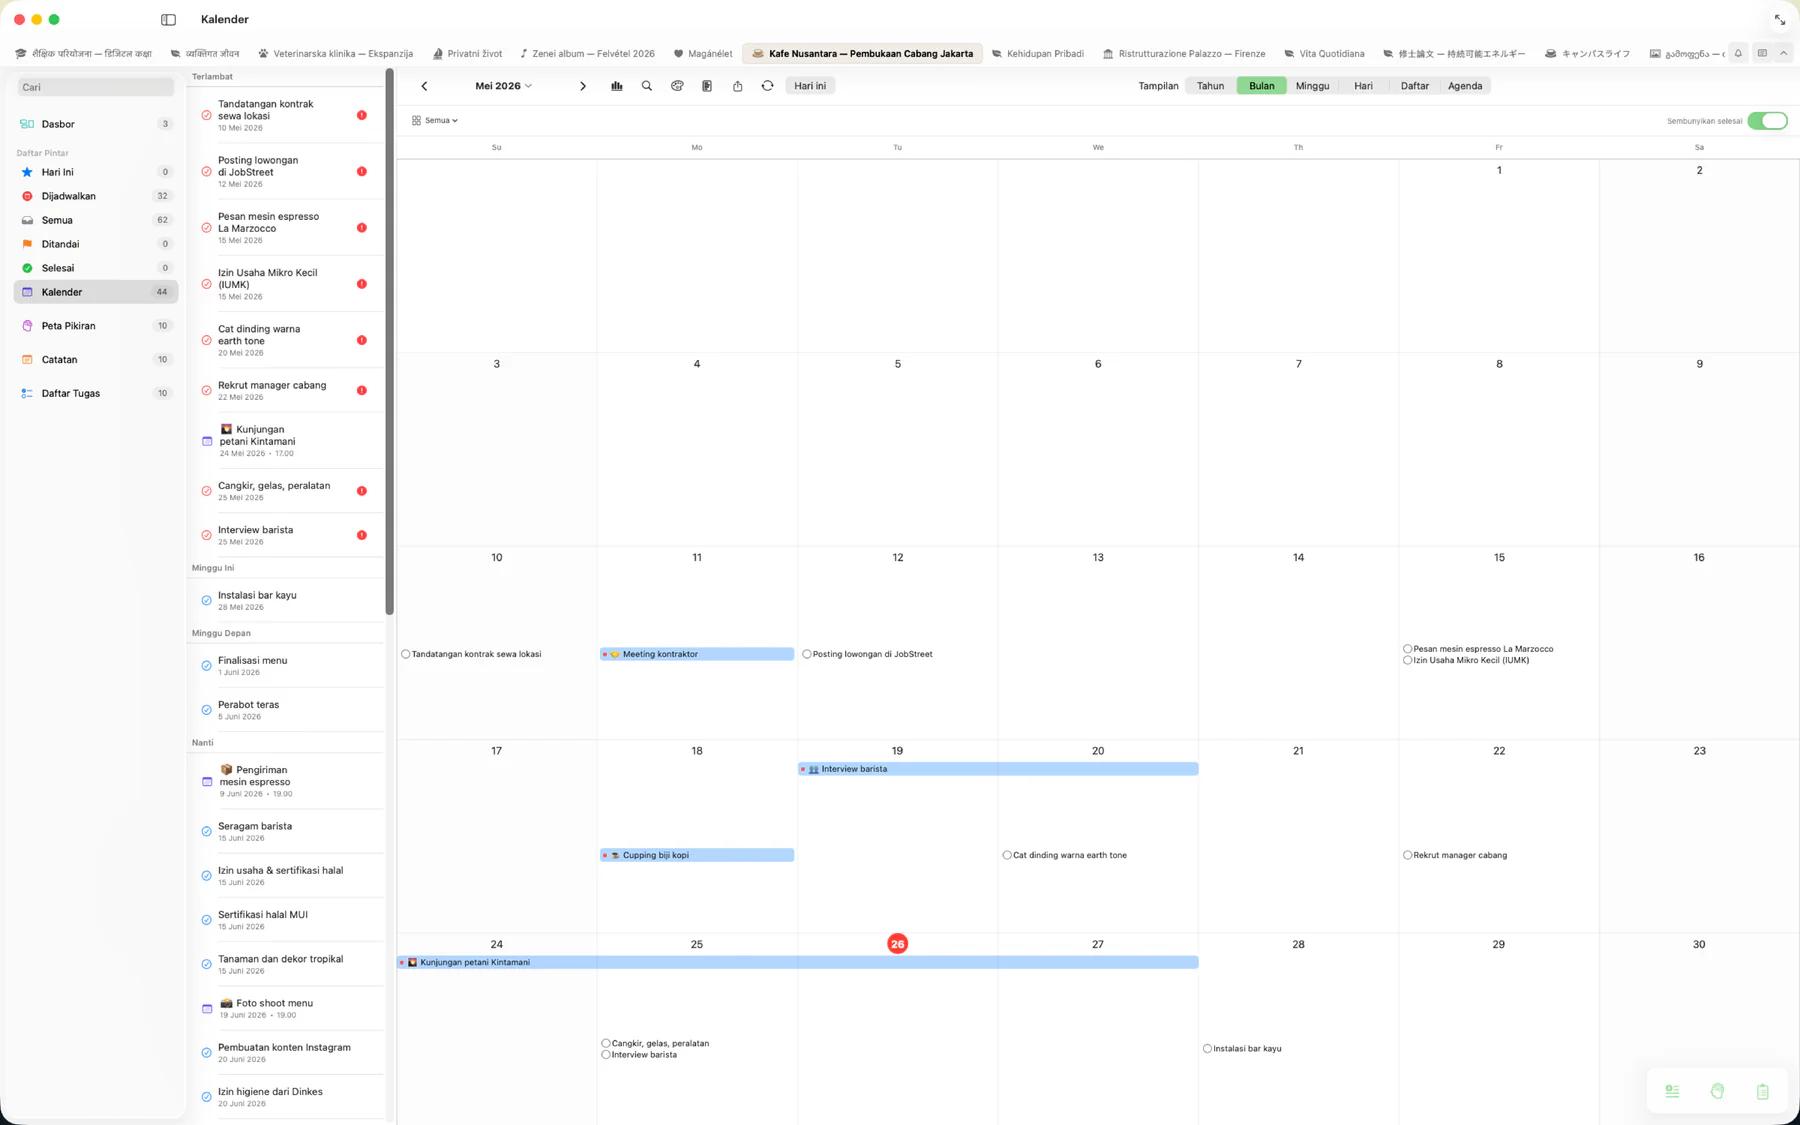
Task: Click the share export icon
Action: 737,86
